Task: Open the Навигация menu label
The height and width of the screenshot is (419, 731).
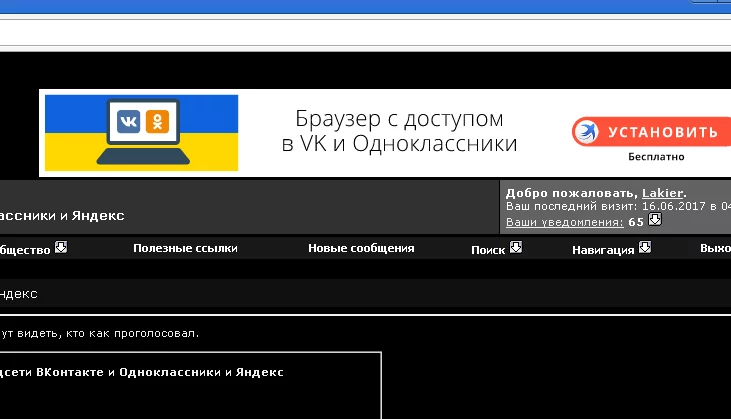Action: pos(603,250)
